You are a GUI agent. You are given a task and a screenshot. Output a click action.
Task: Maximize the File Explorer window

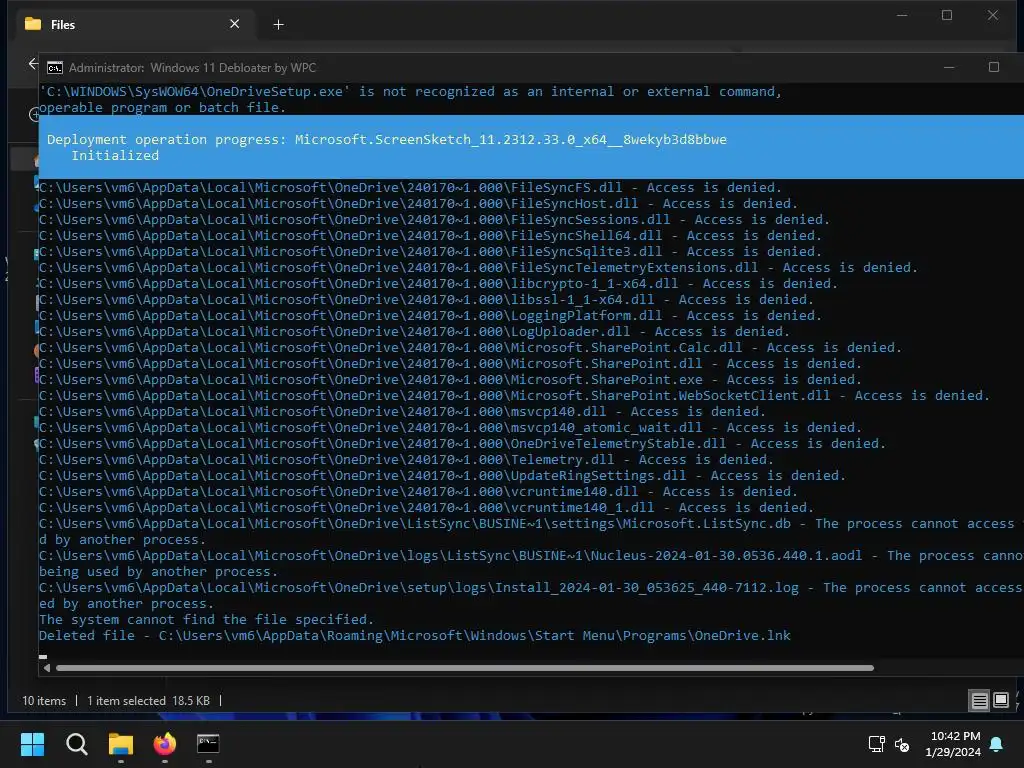947,15
